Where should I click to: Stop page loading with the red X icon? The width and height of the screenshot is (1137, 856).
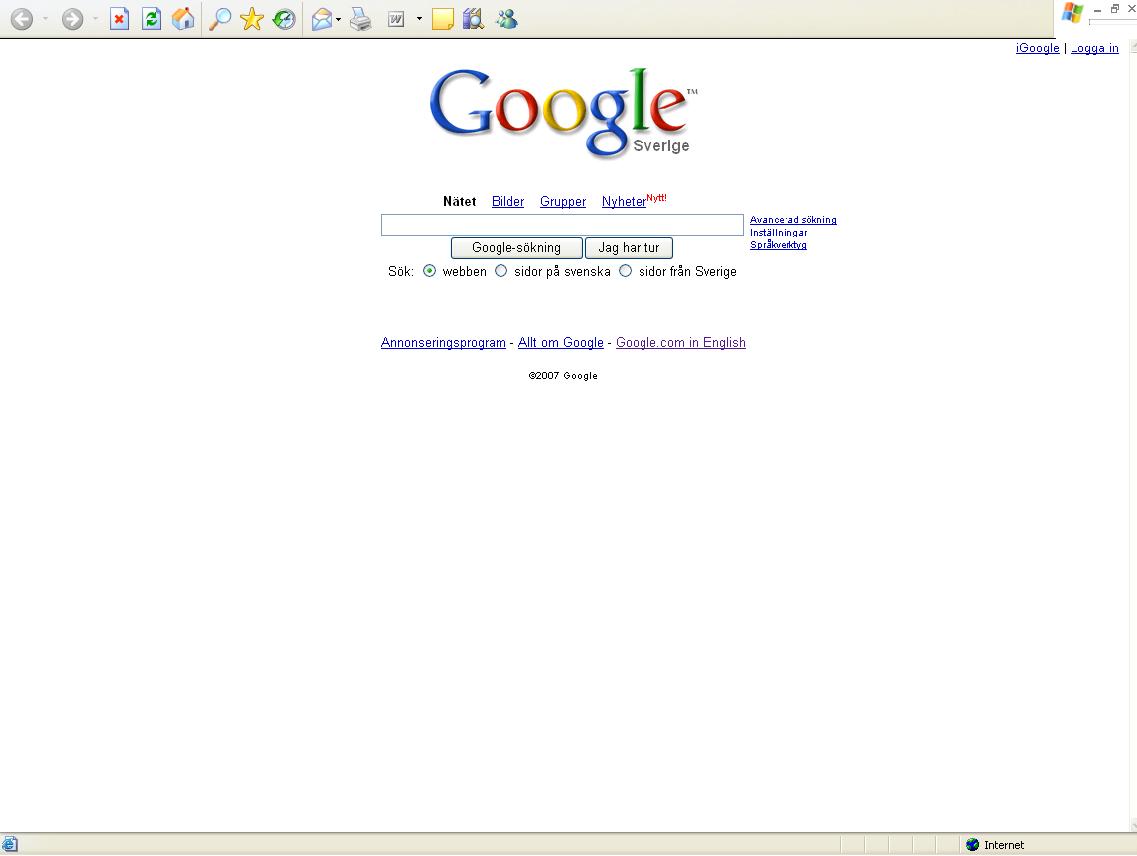point(119,19)
